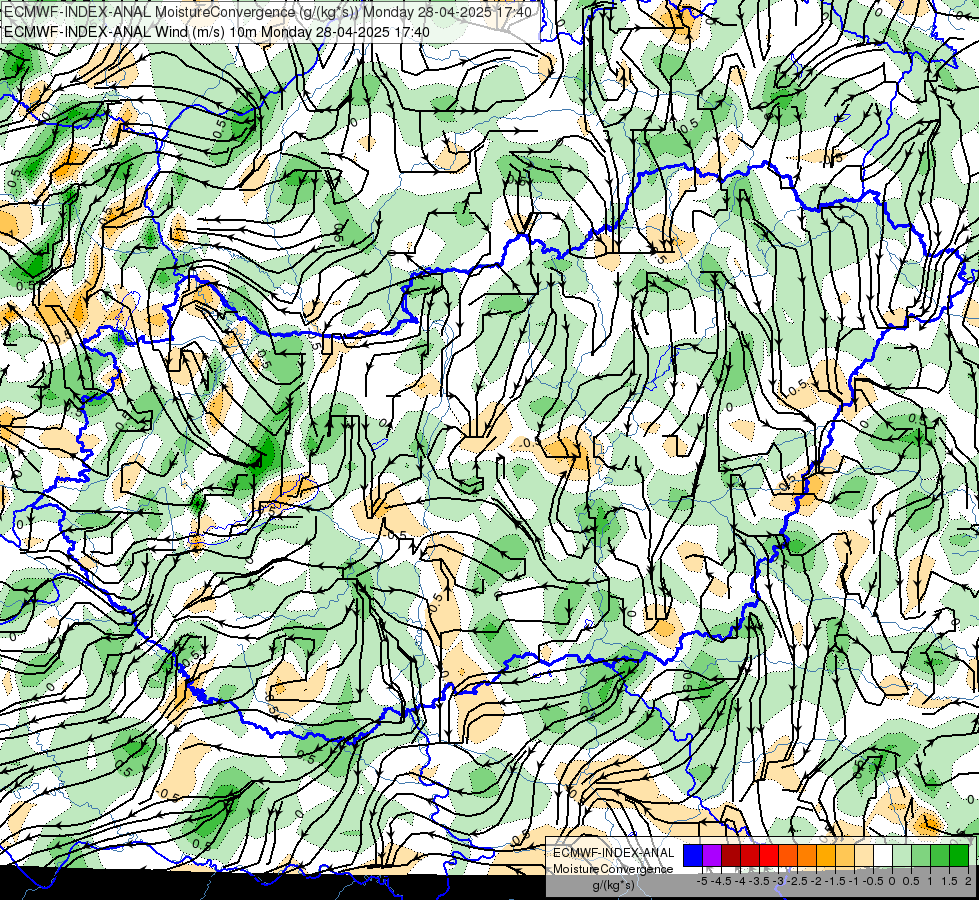Click the orange swatch between -2.5 and -2

click(807, 856)
